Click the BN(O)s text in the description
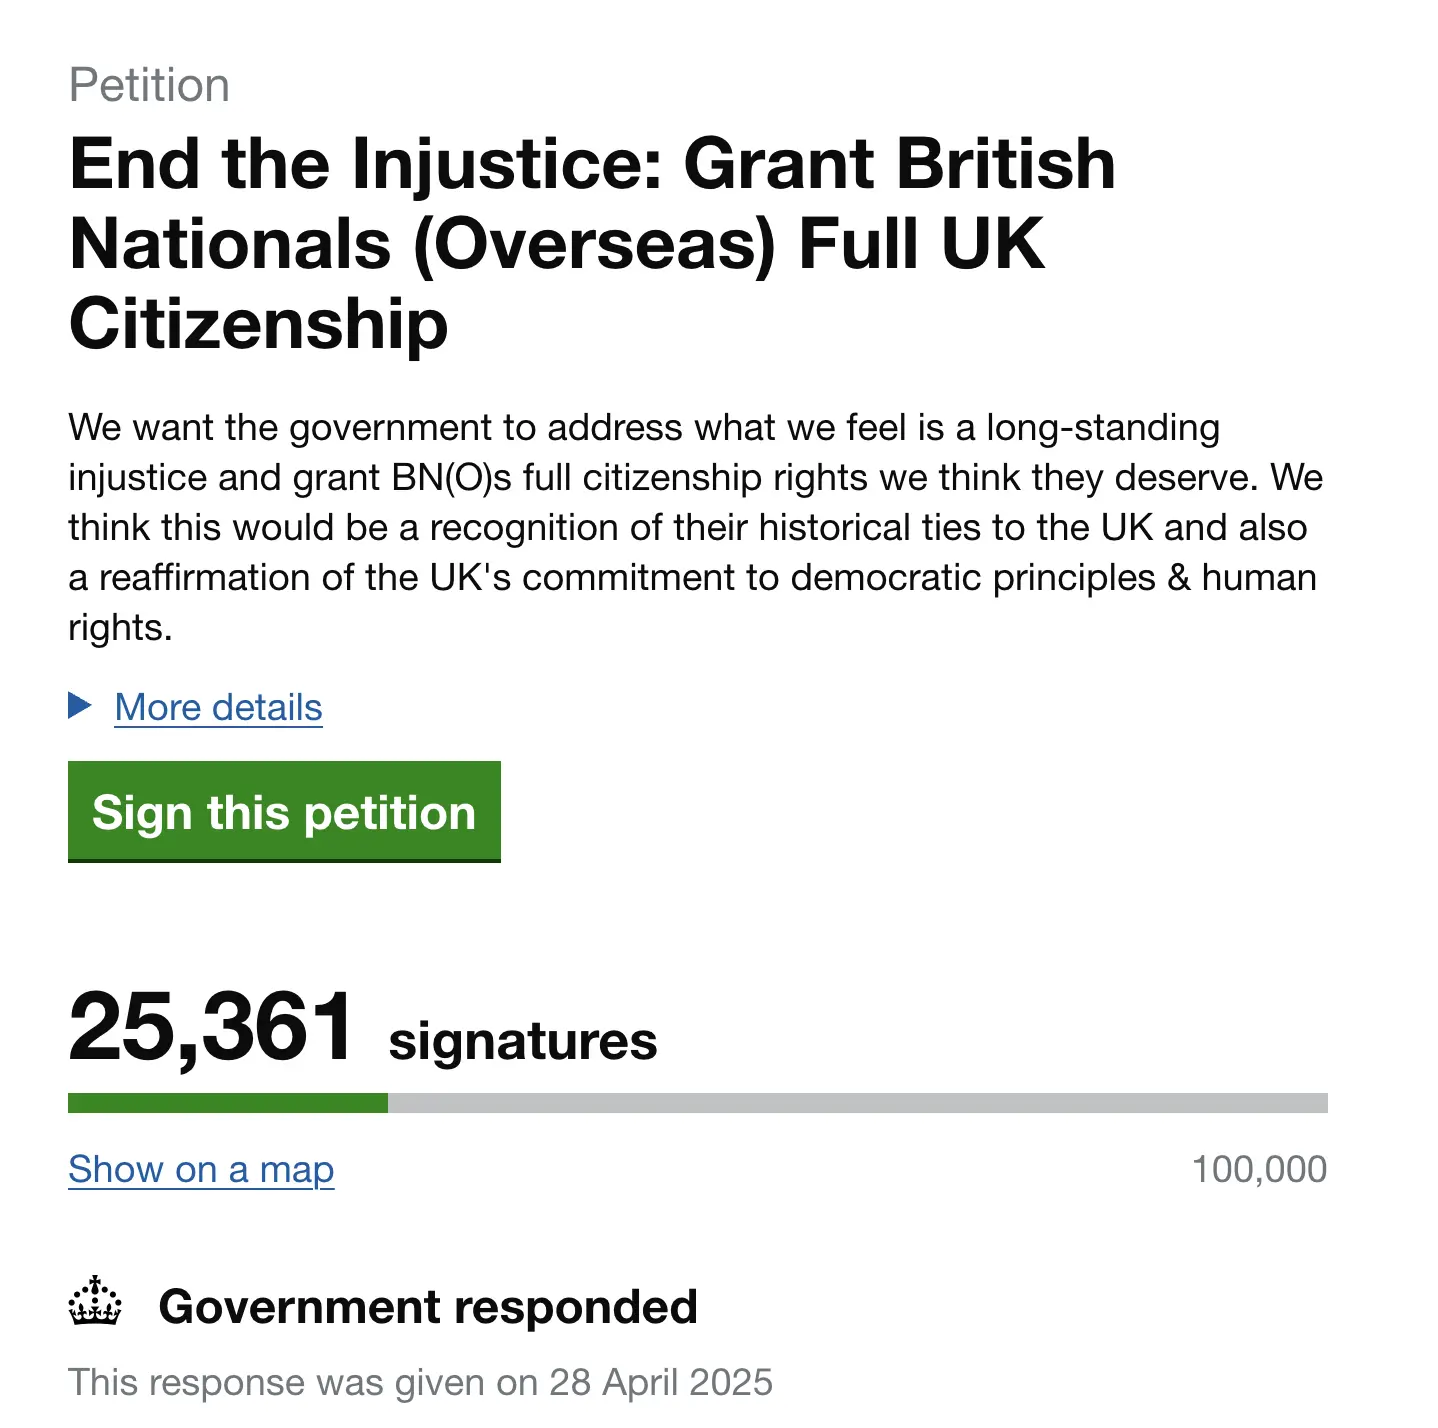 pos(452,478)
